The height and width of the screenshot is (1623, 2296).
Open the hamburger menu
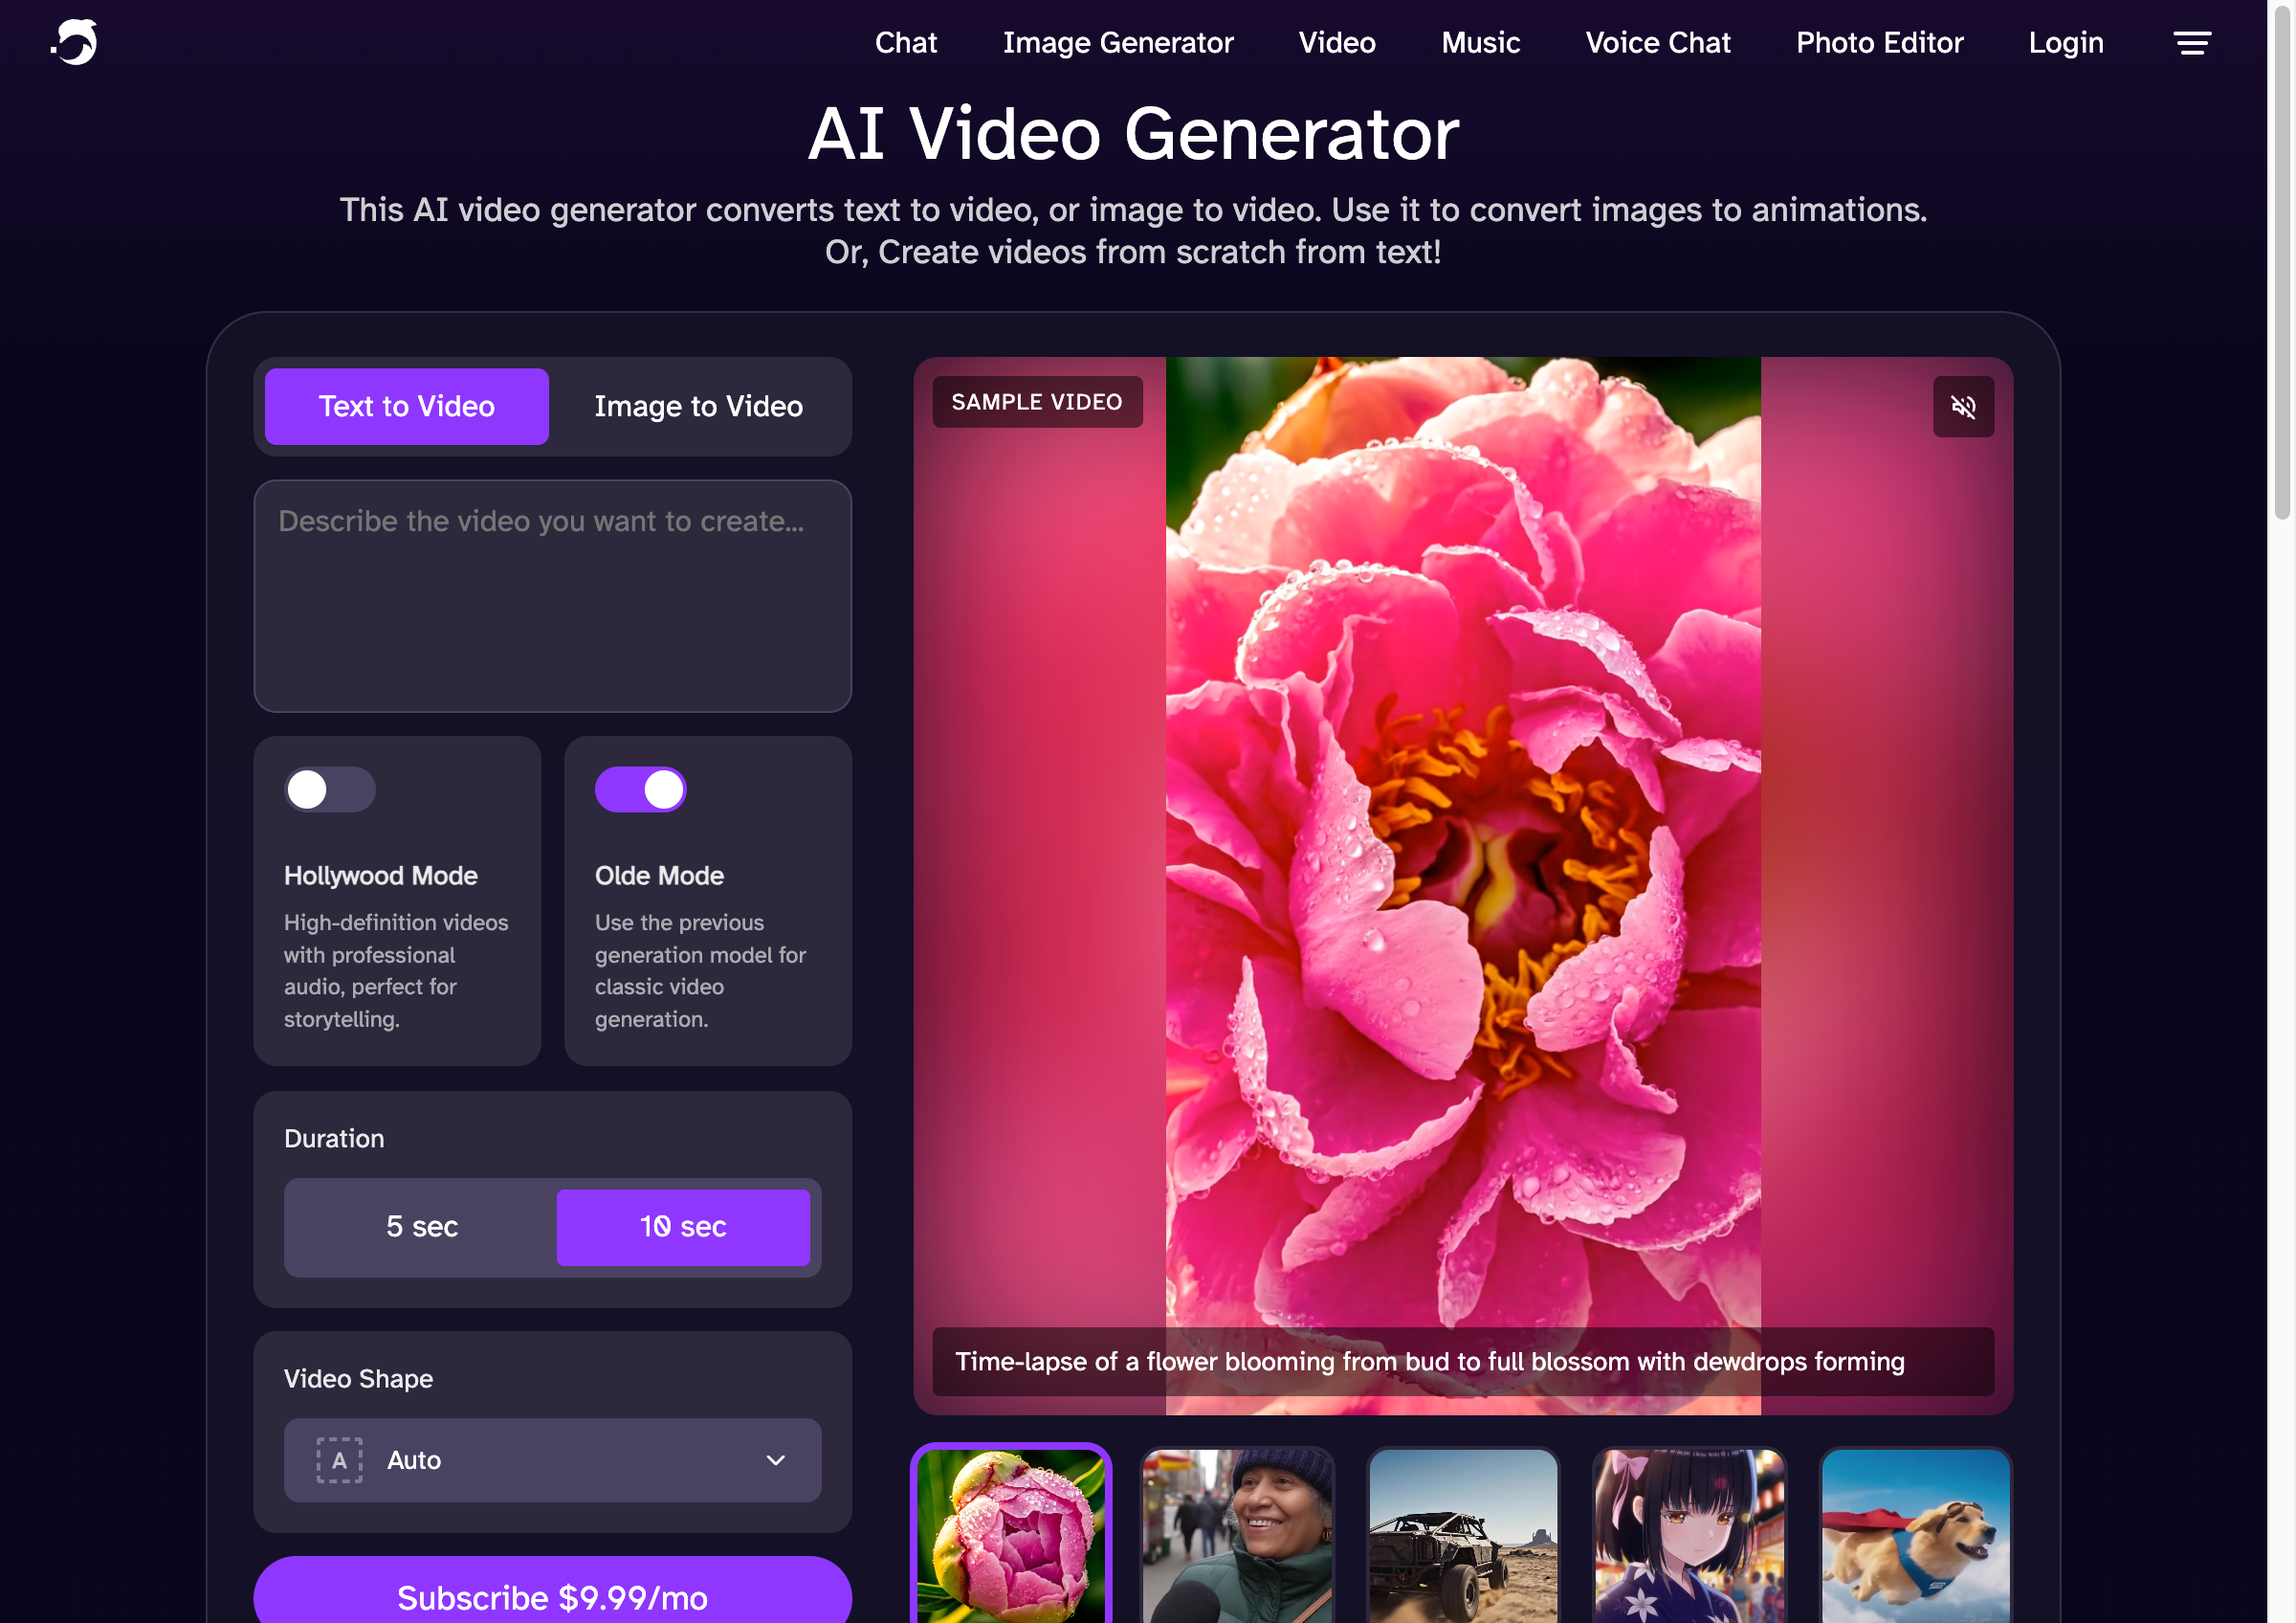tap(2191, 42)
